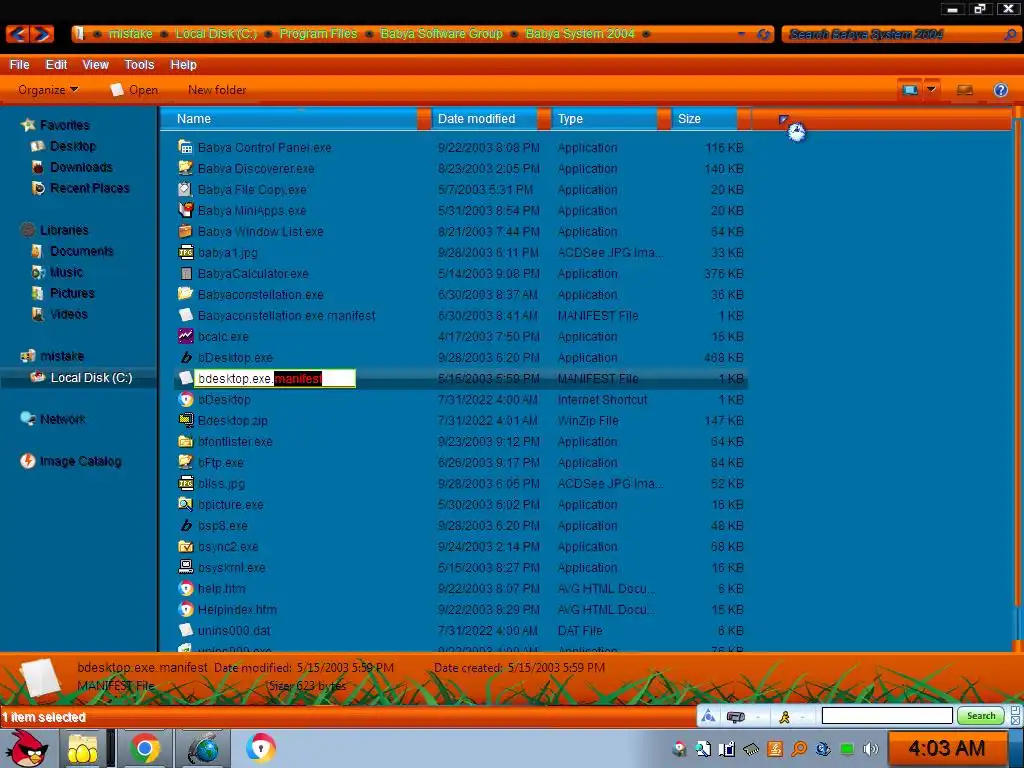The image size is (1024, 768).
Task: Open the Documents library
Action: [x=82, y=251]
